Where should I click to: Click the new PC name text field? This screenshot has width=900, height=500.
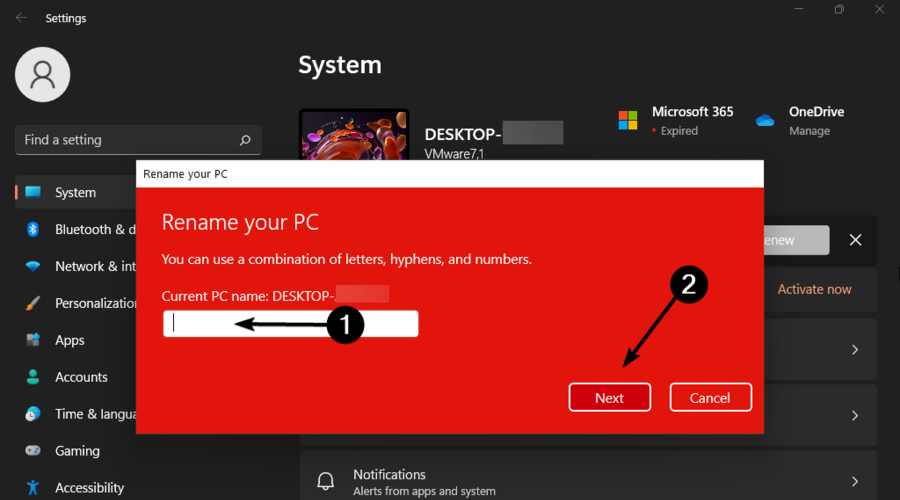point(291,323)
